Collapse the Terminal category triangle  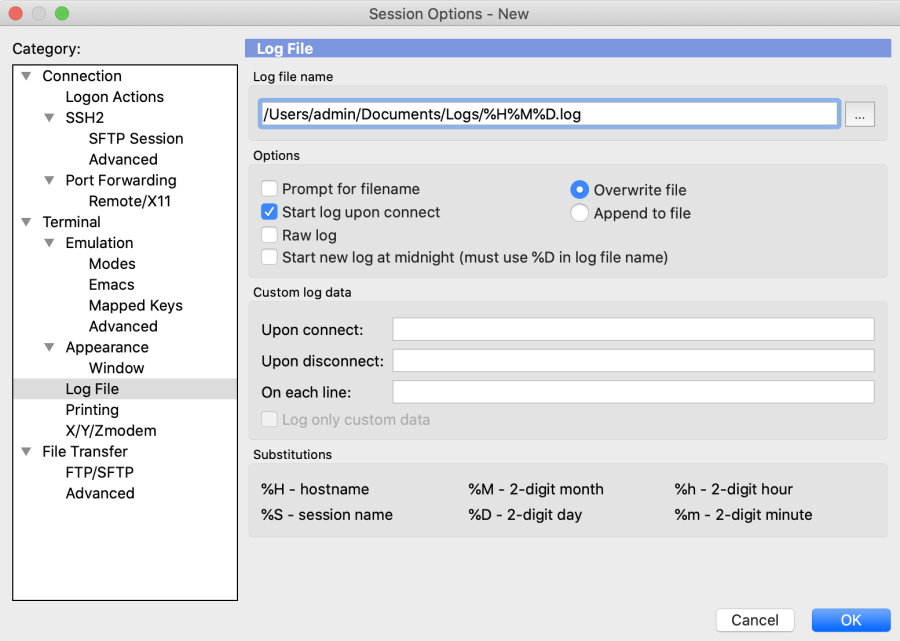click(26, 222)
